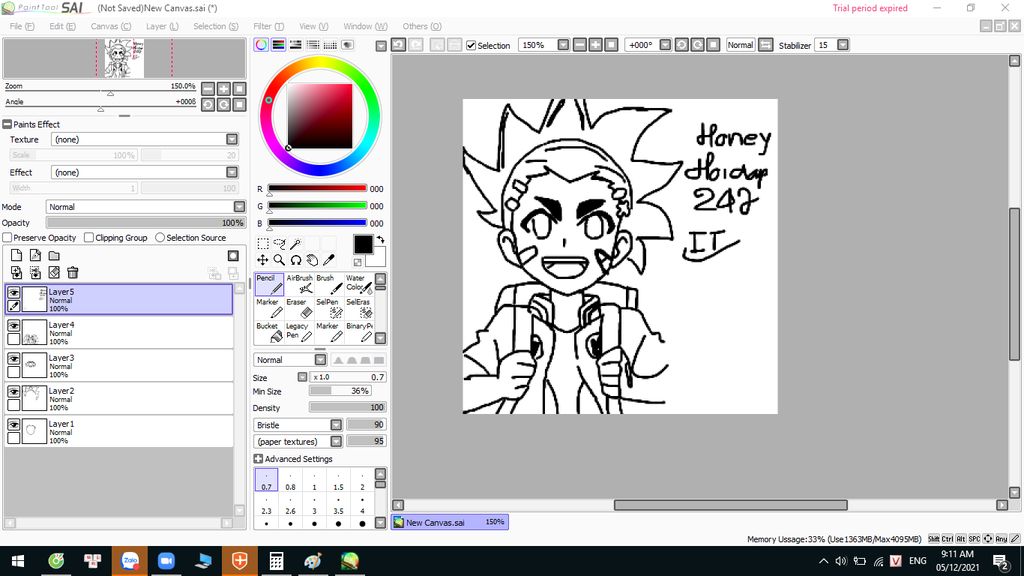1024x576 pixels.
Task: Choose the SelEras tool
Action: point(359,308)
